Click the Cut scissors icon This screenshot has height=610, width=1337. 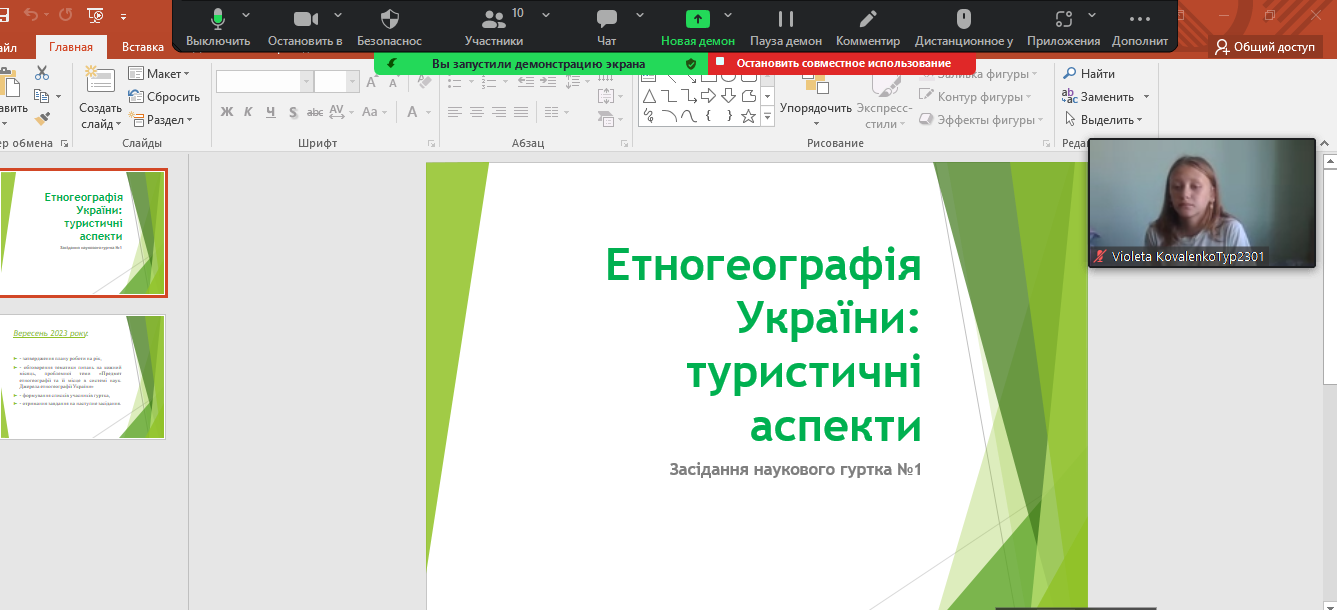[x=42, y=73]
